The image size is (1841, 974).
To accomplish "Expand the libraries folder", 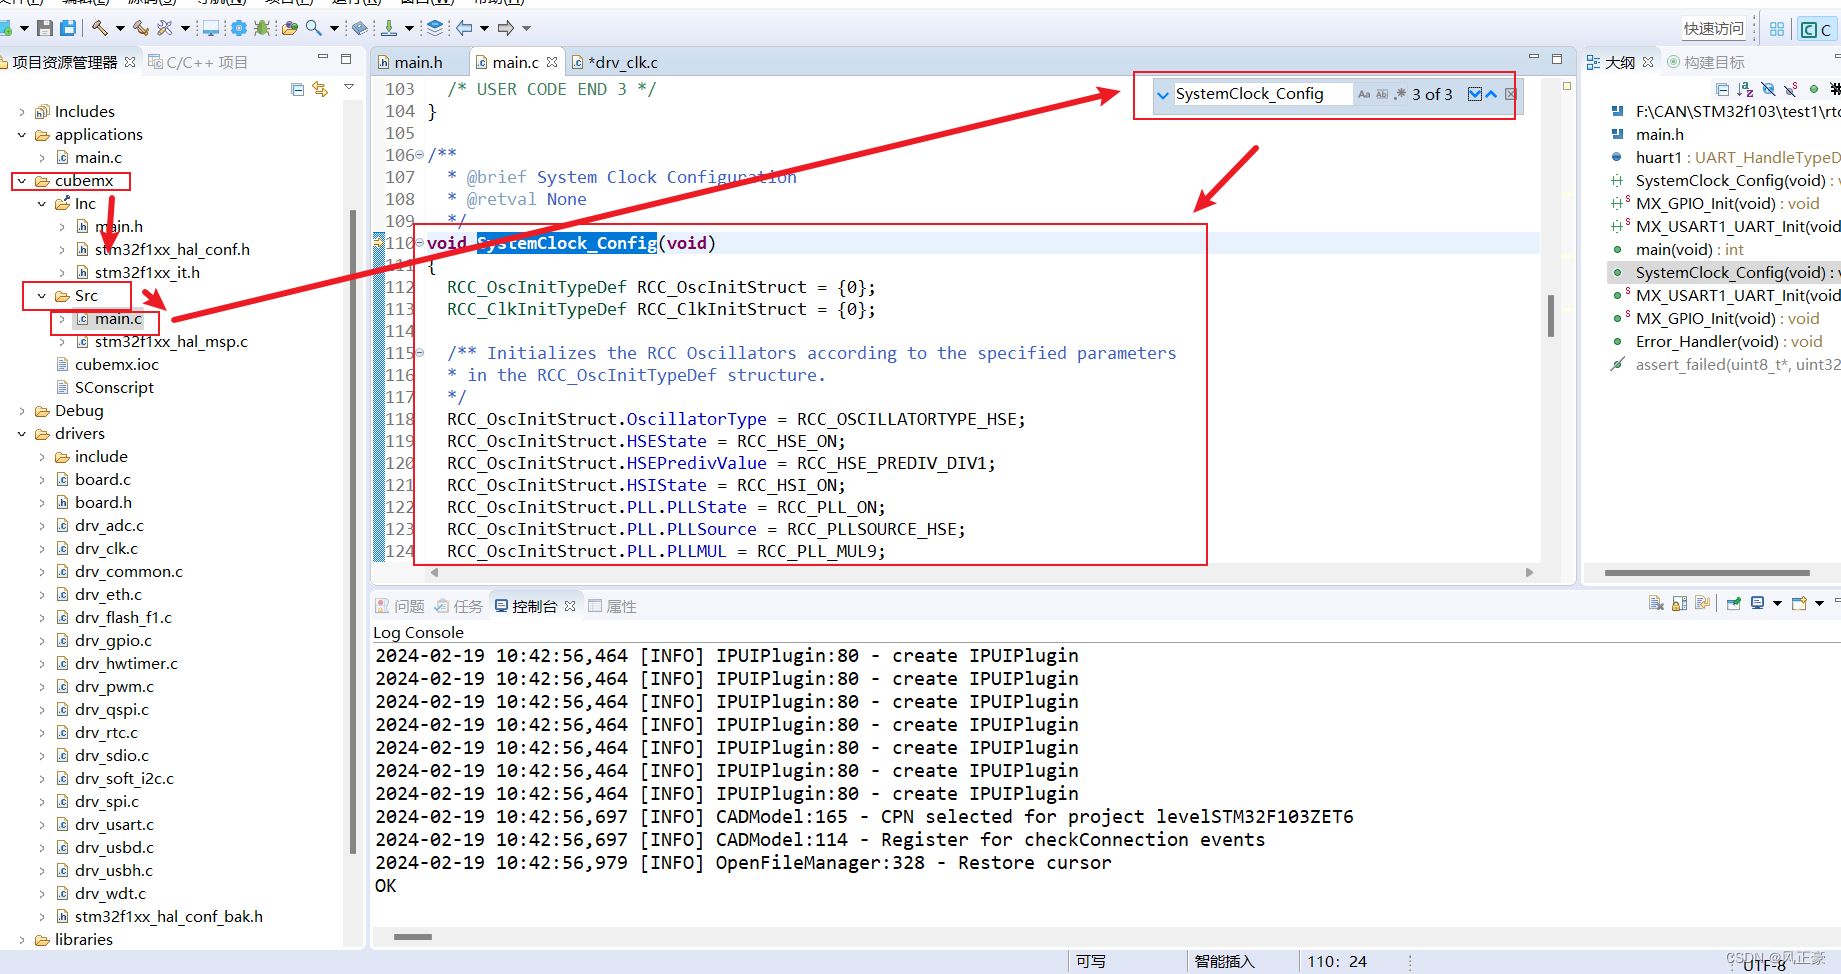I will point(22,940).
